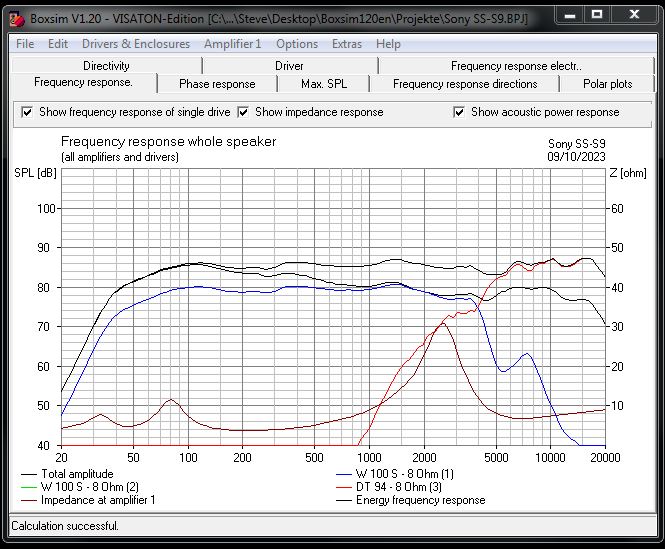Click the Calculation successful status text
Viewport: 665px width, 549px height.
[64, 526]
